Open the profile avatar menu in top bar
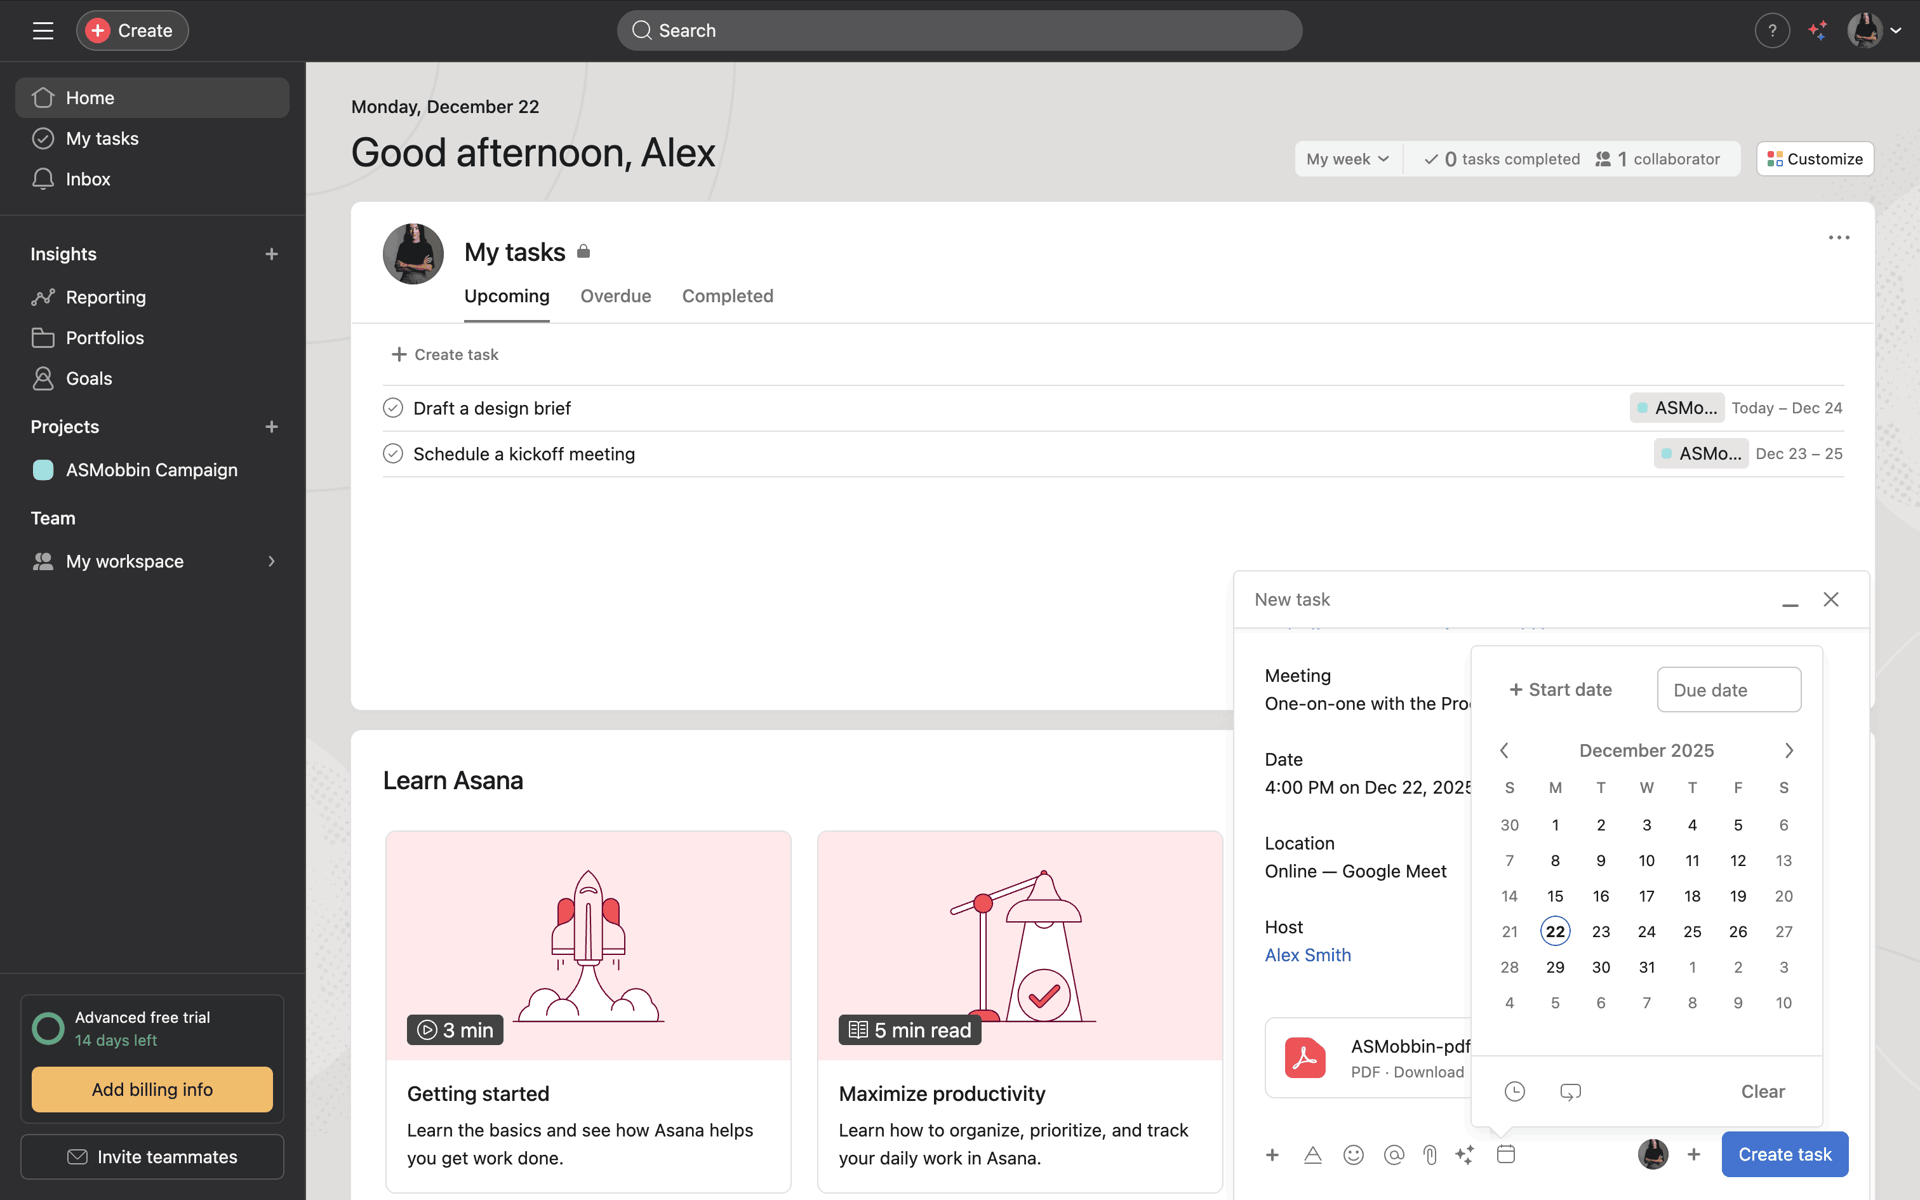Image resolution: width=1920 pixels, height=1200 pixels. point(1873,30)
